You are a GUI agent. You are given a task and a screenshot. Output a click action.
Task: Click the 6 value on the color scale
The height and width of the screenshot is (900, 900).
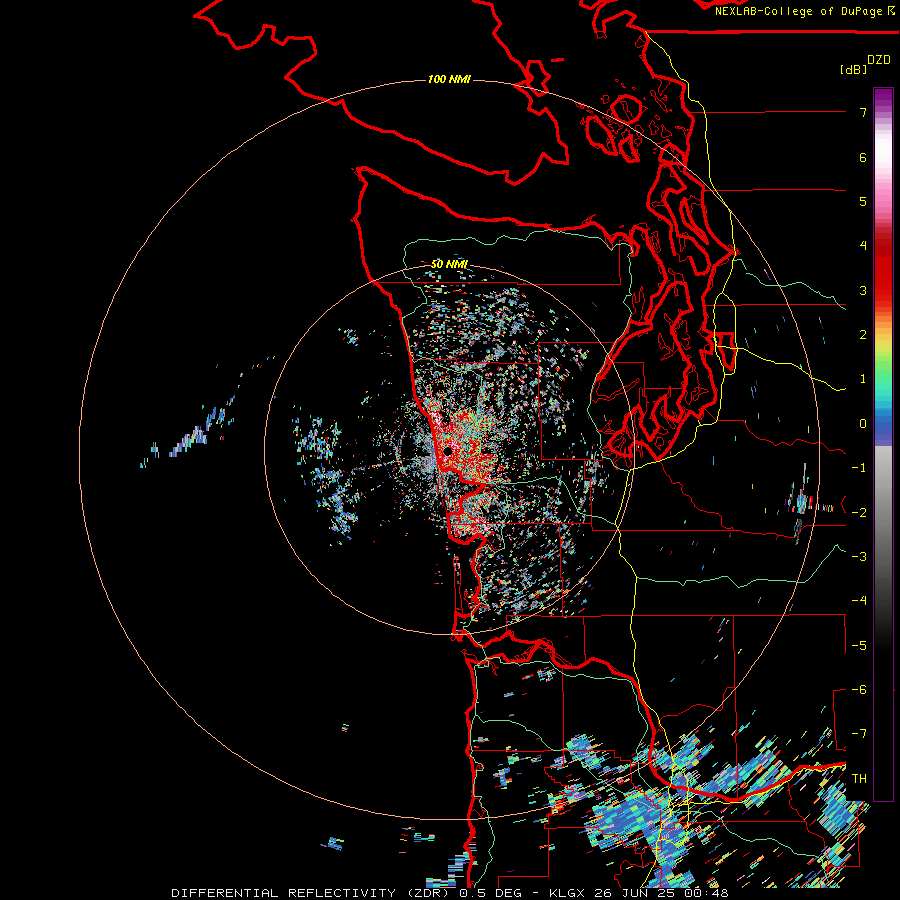pyautogui.click(x=863, y=157)
